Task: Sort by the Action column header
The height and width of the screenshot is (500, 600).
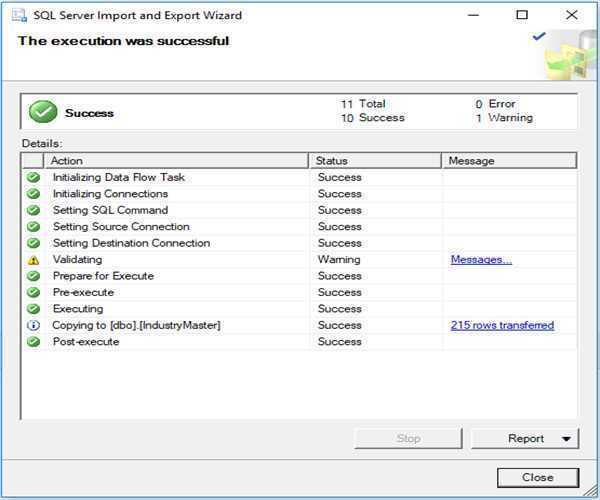Action: 175,160
